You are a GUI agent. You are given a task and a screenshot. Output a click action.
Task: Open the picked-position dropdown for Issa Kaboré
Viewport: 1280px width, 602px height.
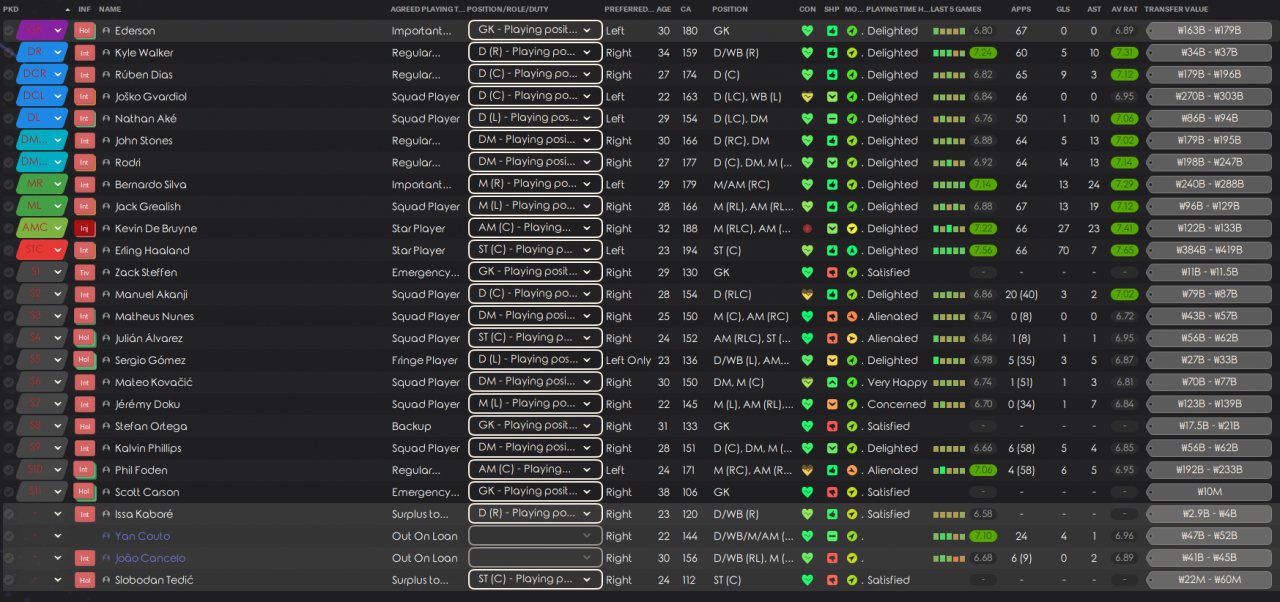click(42, 515)
